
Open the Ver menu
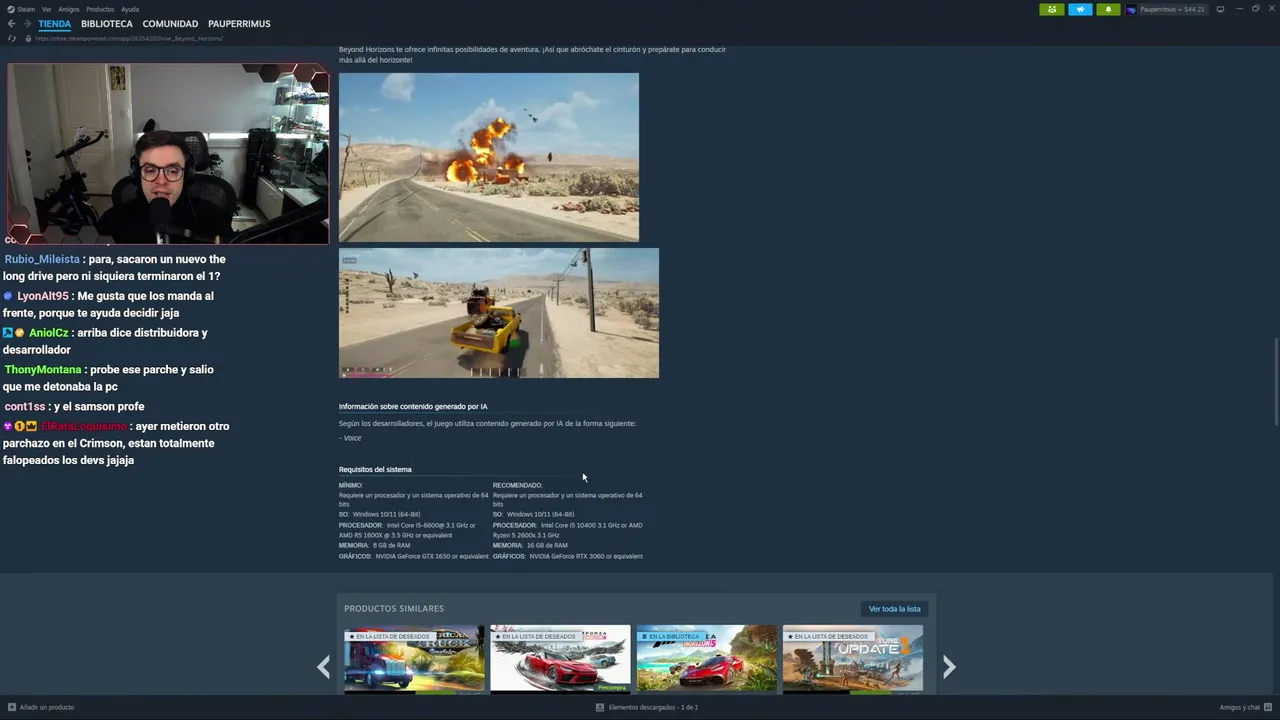[x=46, y=9]
